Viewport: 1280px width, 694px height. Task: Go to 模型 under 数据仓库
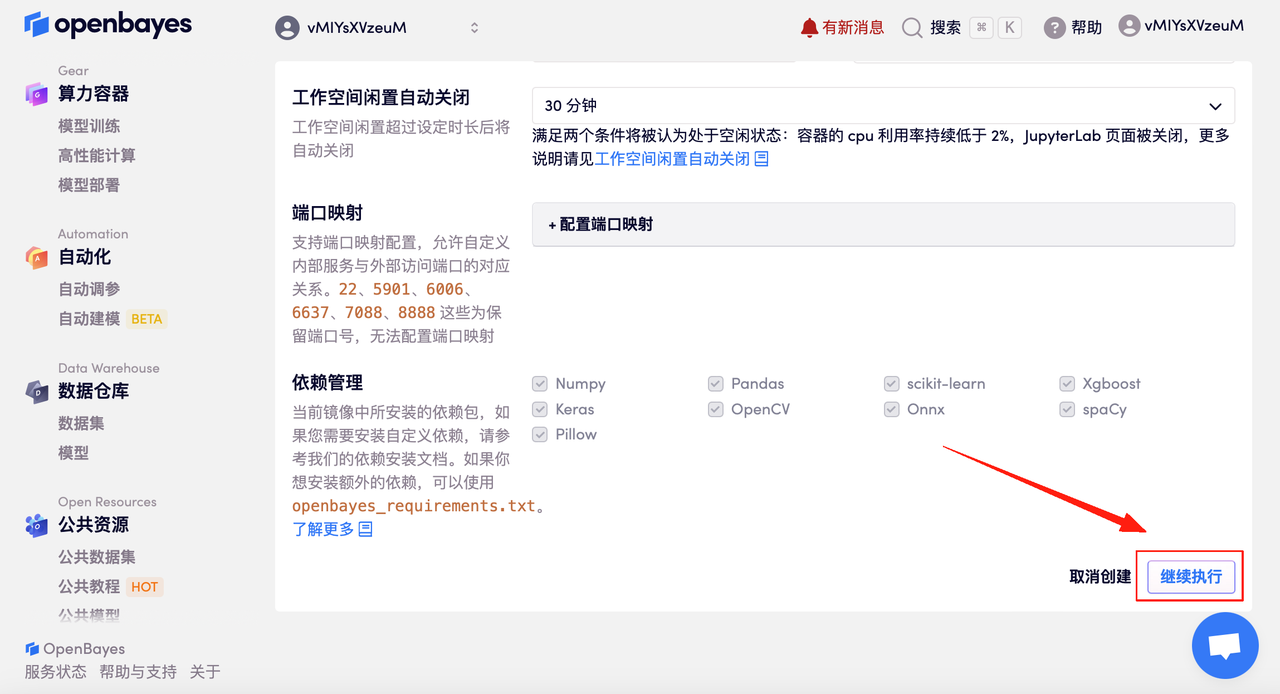[73, 453]
